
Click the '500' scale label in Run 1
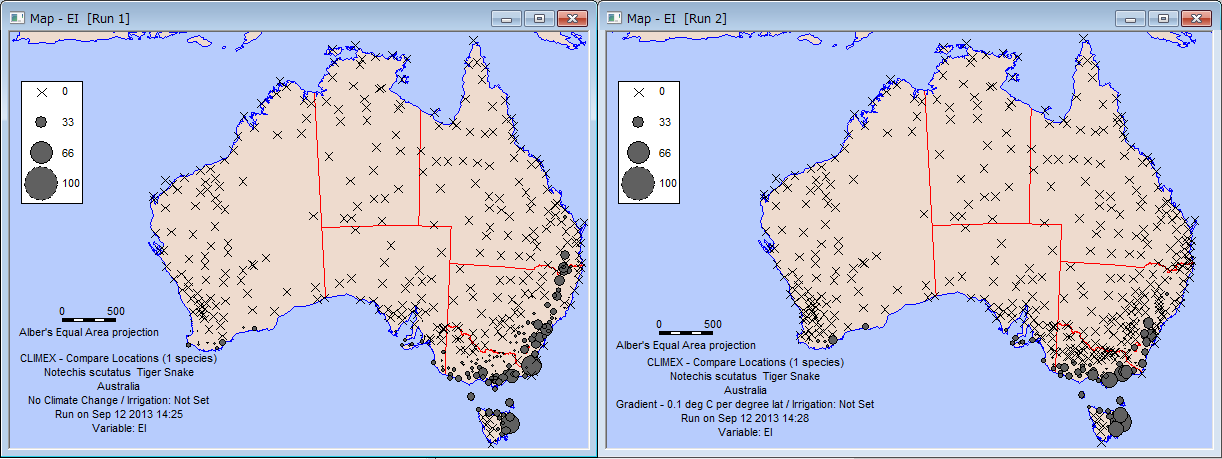115,311
